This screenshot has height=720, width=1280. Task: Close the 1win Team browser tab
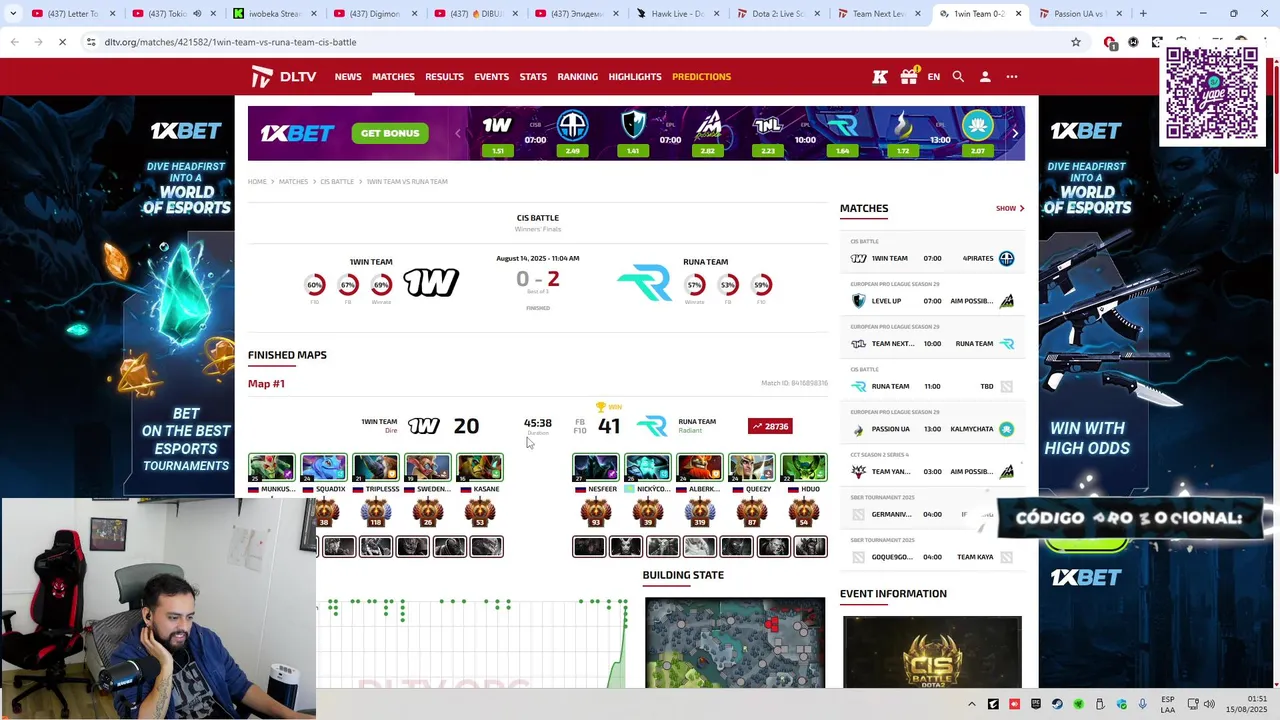[1019, 14]
